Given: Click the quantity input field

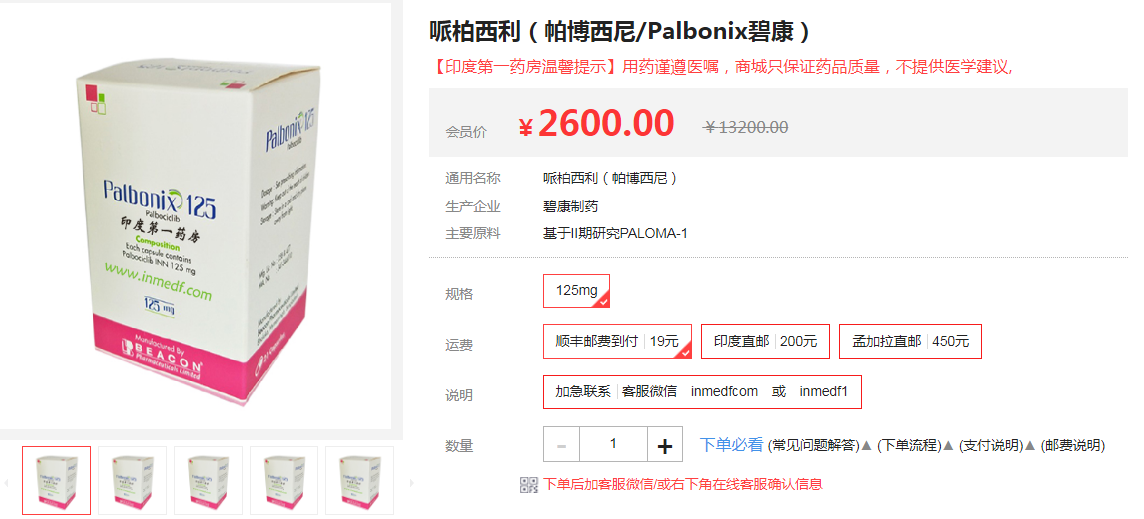Looking at the screenshot, I should 613,445.
